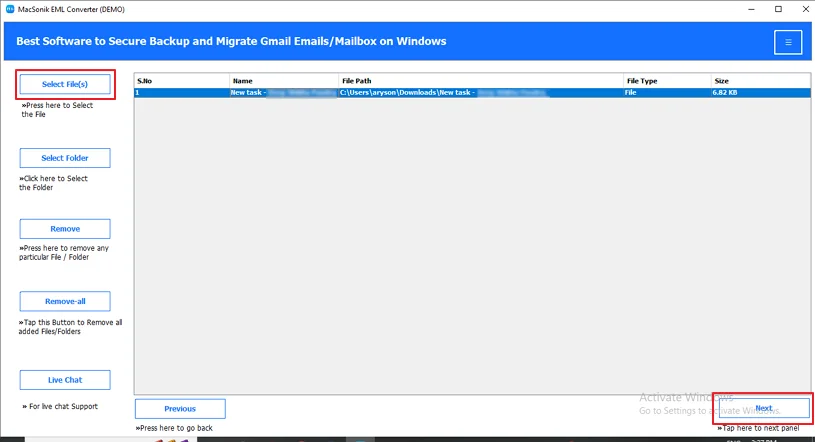Screen dimensions: 815x442
Task: Select the file path cell starting C:\Users\aryson
Action: (481, 93)
